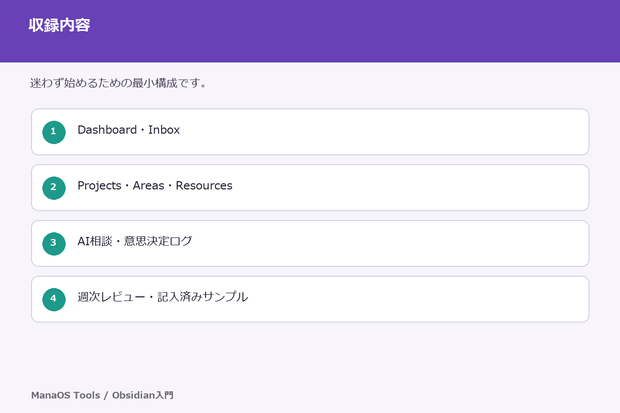
Task: Select 週次レビュー text in fourth card
Action: pyautogui.click(x=112, y=297)
